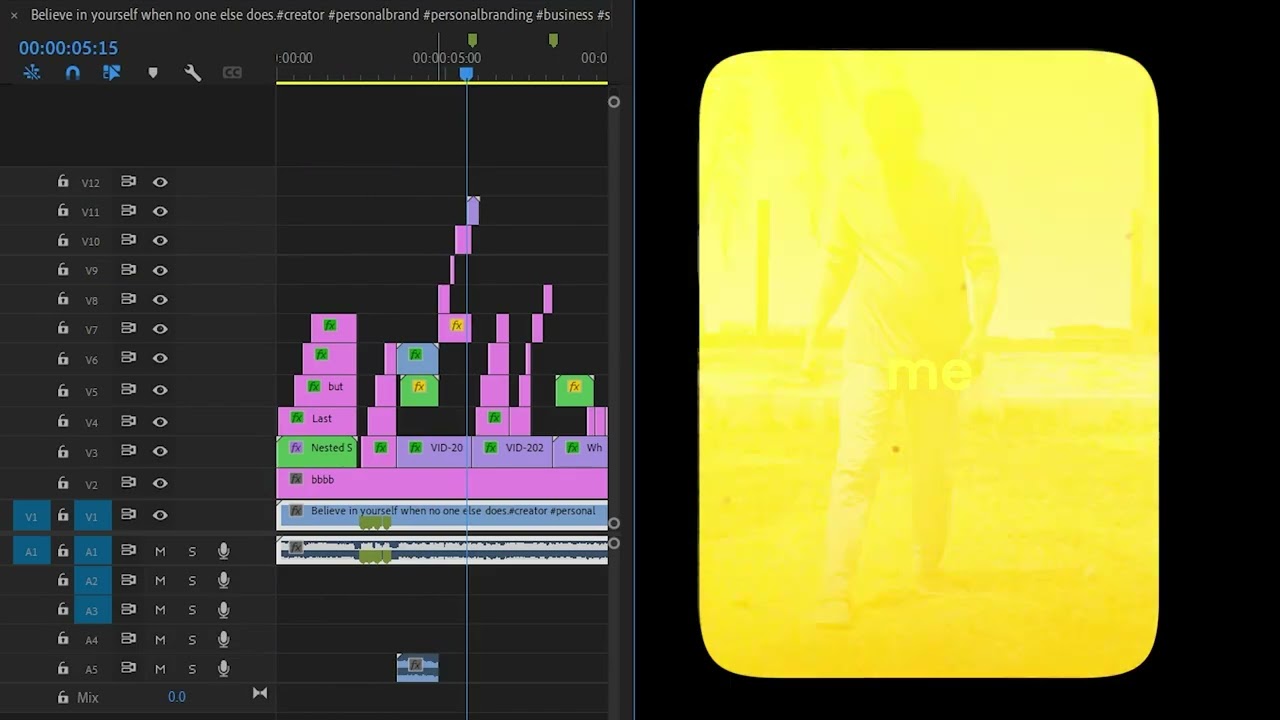1280x720 pixels.
Task: Enable voice-over record on A3
Action: pos(224,609)
